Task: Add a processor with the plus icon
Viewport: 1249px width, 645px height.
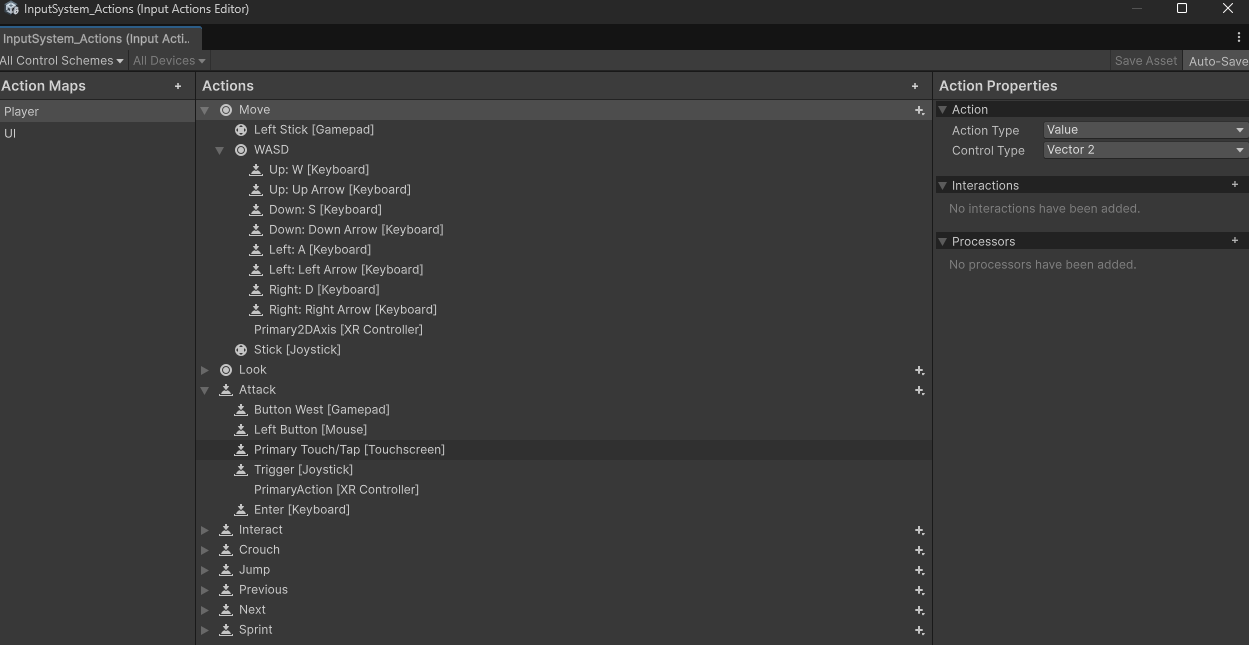Action: [1234, 241]
